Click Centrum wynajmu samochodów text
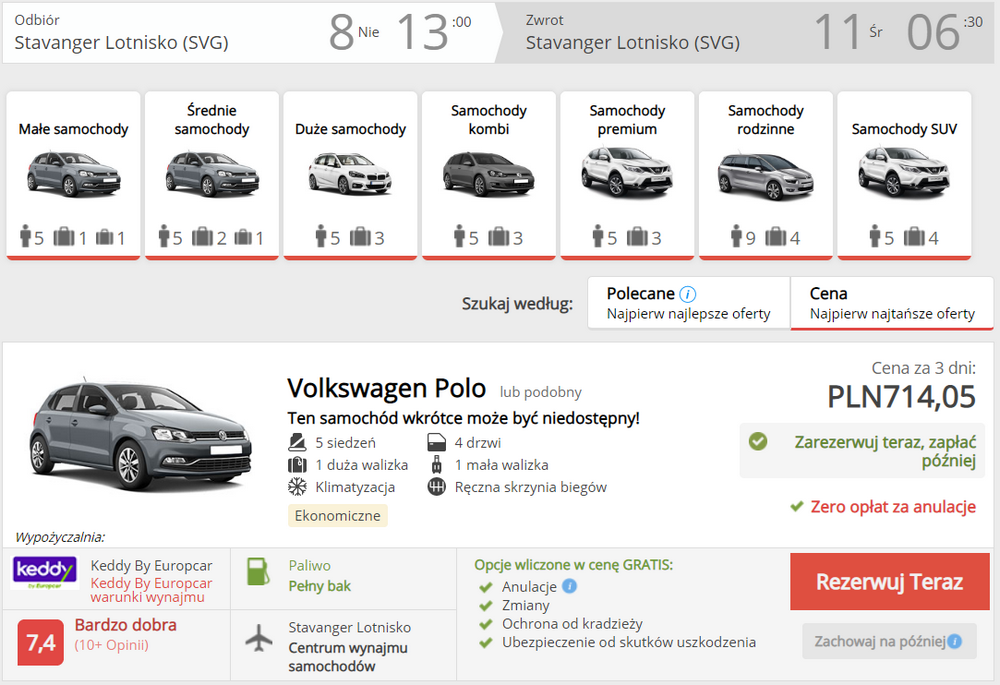This screenshot has height=685, width=1000. pyautogui.click(x=348, y=657)
